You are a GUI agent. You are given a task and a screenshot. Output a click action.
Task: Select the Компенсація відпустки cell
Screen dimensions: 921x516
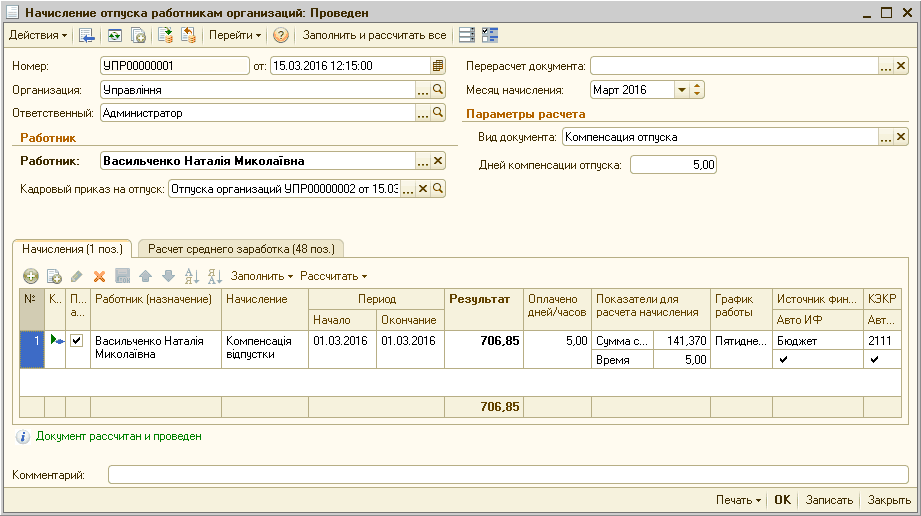[x=265, y=349]
